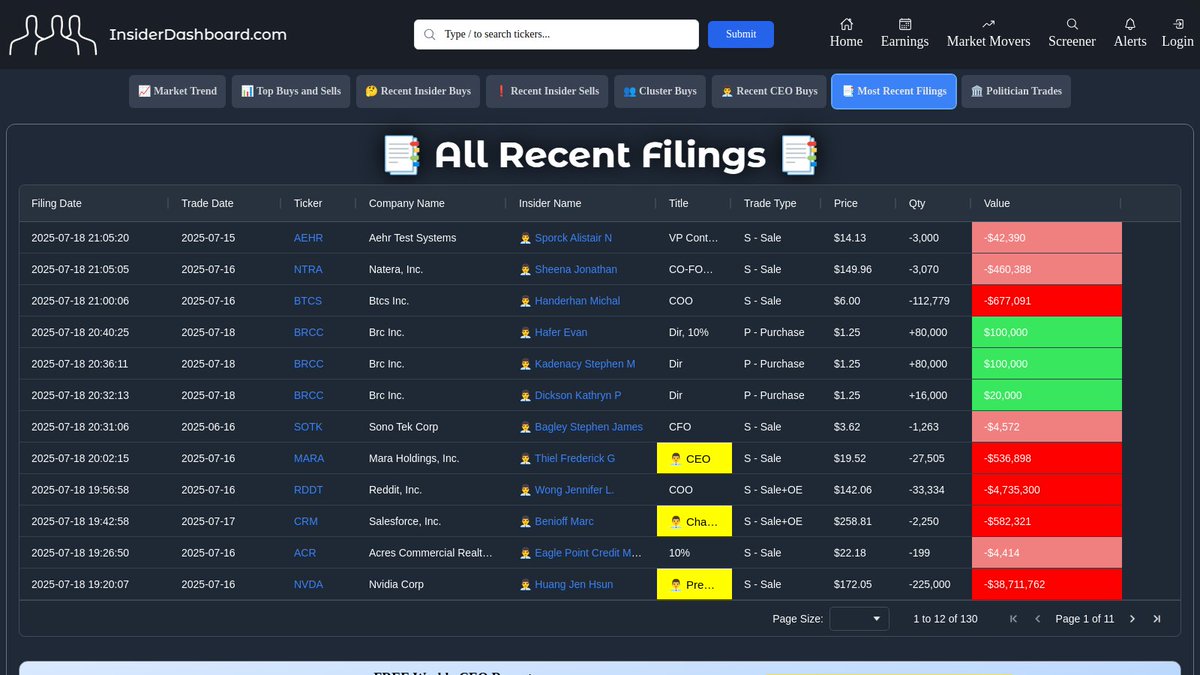1200x675 pixels.
Task: Open BTCS ticker link
Action: click(x=308, y=301)
